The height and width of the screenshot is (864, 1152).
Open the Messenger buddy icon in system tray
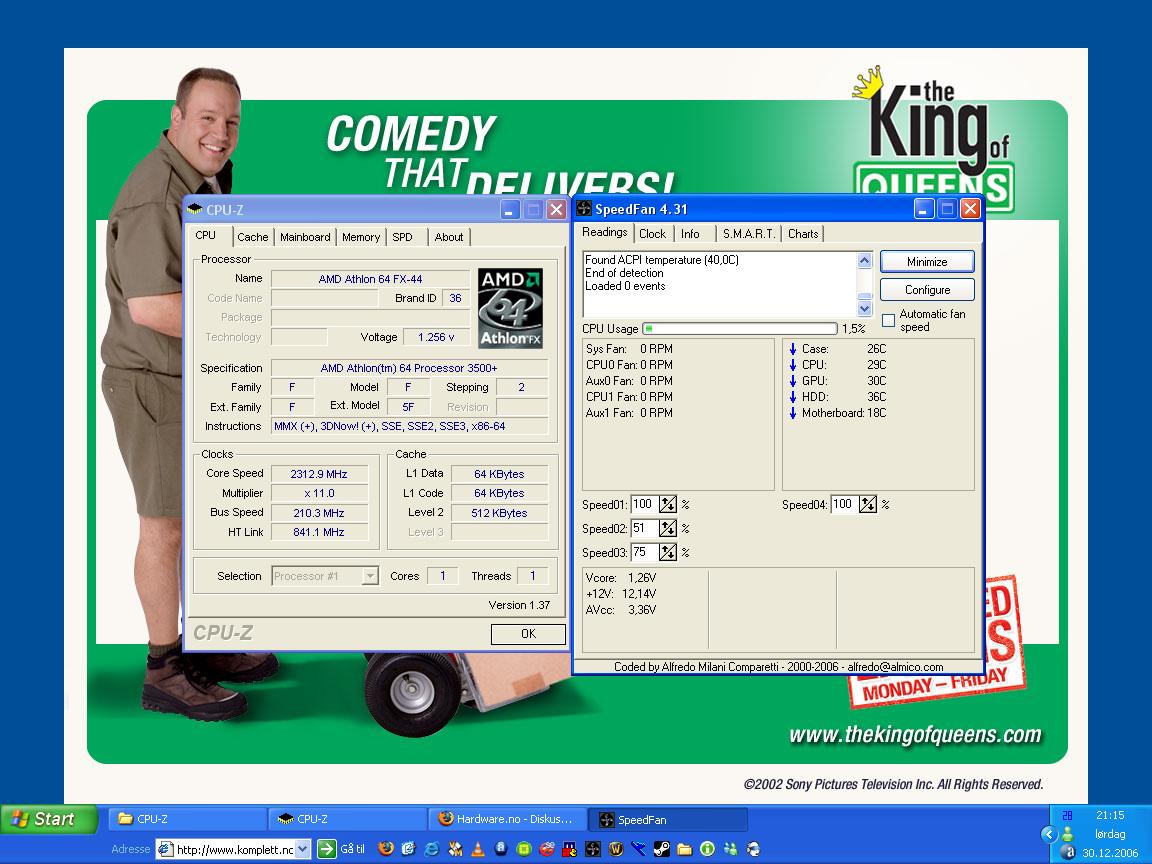coord(1068,834)
